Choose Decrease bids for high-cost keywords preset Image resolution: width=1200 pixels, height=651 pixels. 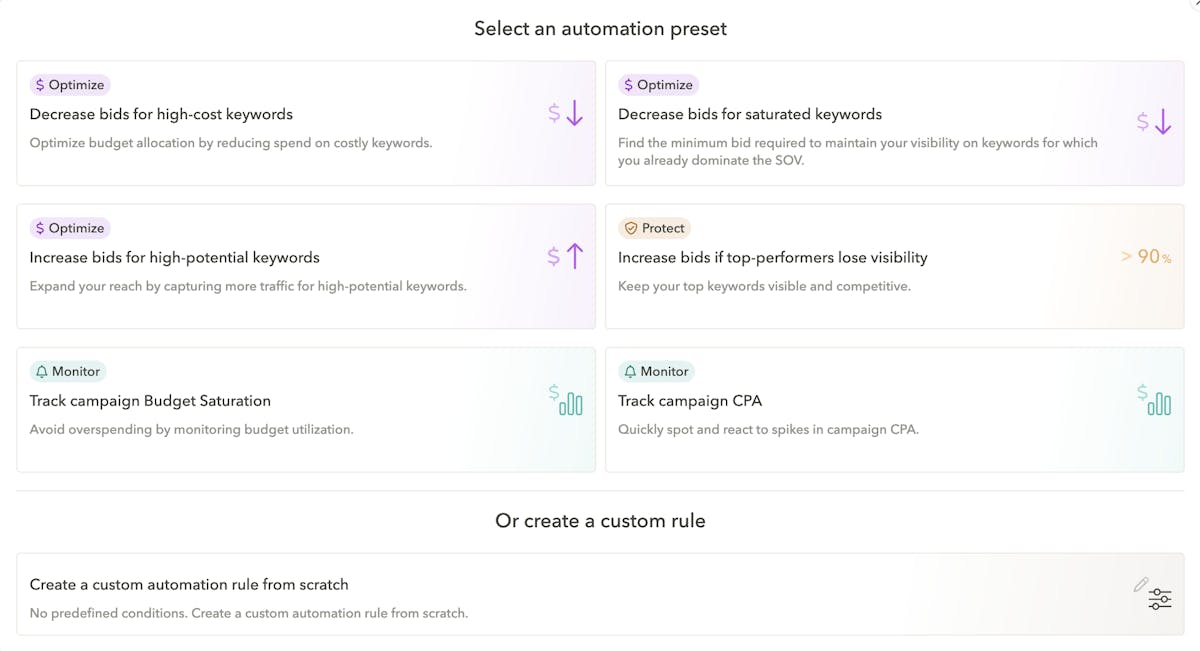(x=161, y=114)
